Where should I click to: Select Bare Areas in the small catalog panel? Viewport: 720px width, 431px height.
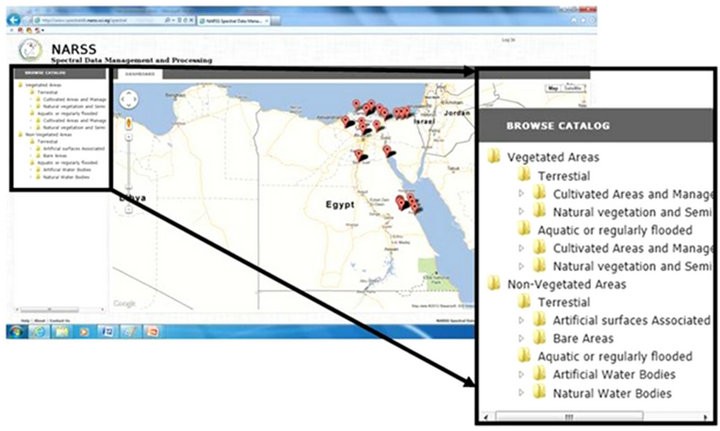[55, 156]
